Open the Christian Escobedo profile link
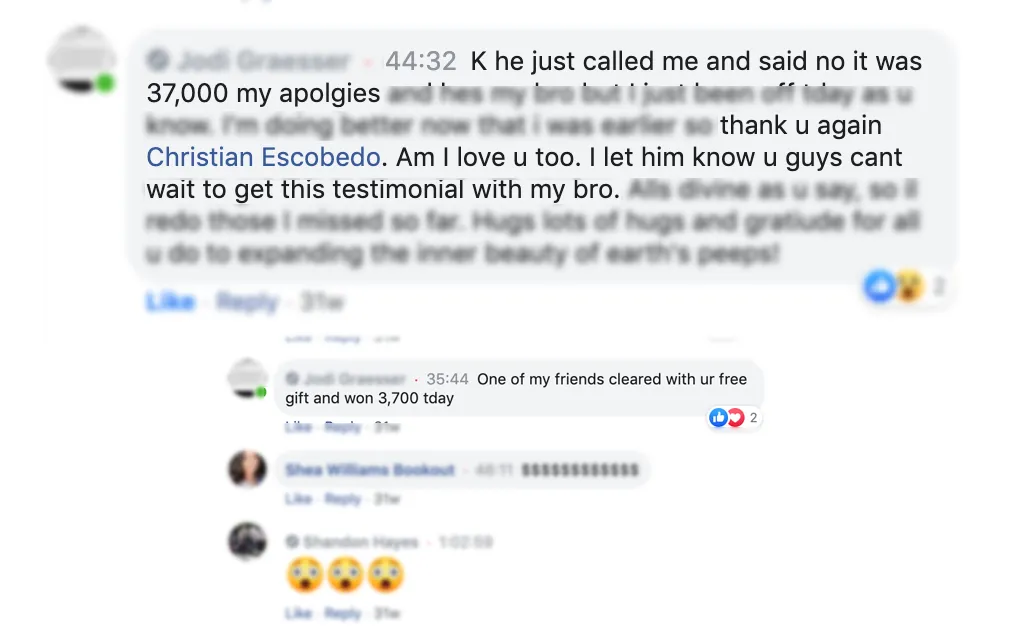The image size is (1022, 628). 263,158
